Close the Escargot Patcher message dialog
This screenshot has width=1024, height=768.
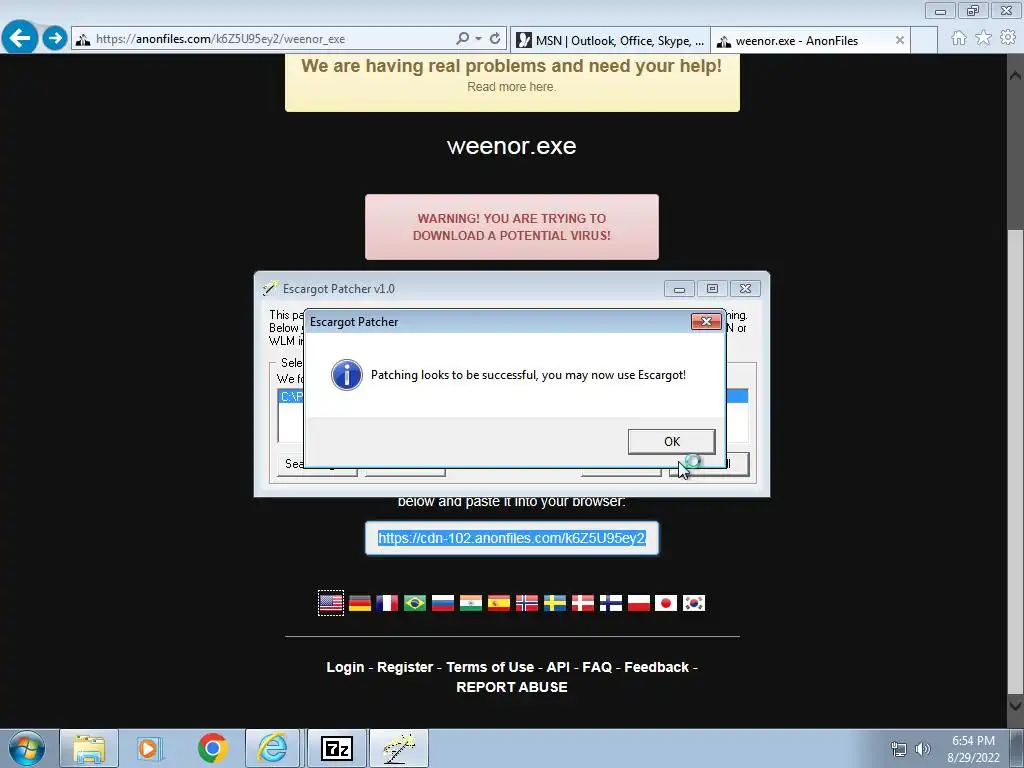706,321
